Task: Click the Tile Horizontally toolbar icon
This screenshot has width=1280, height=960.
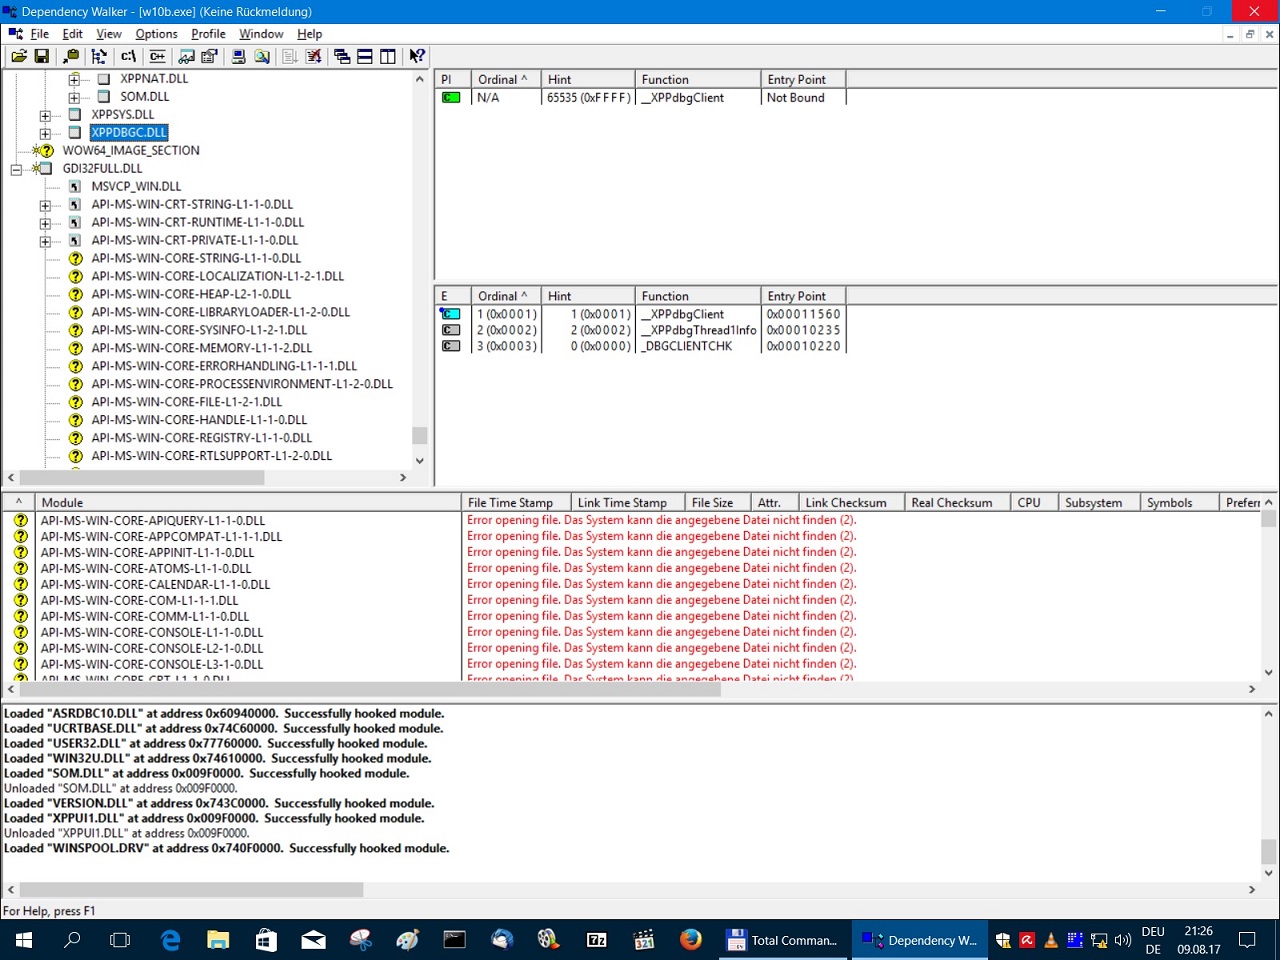Action: coord(365,56)
